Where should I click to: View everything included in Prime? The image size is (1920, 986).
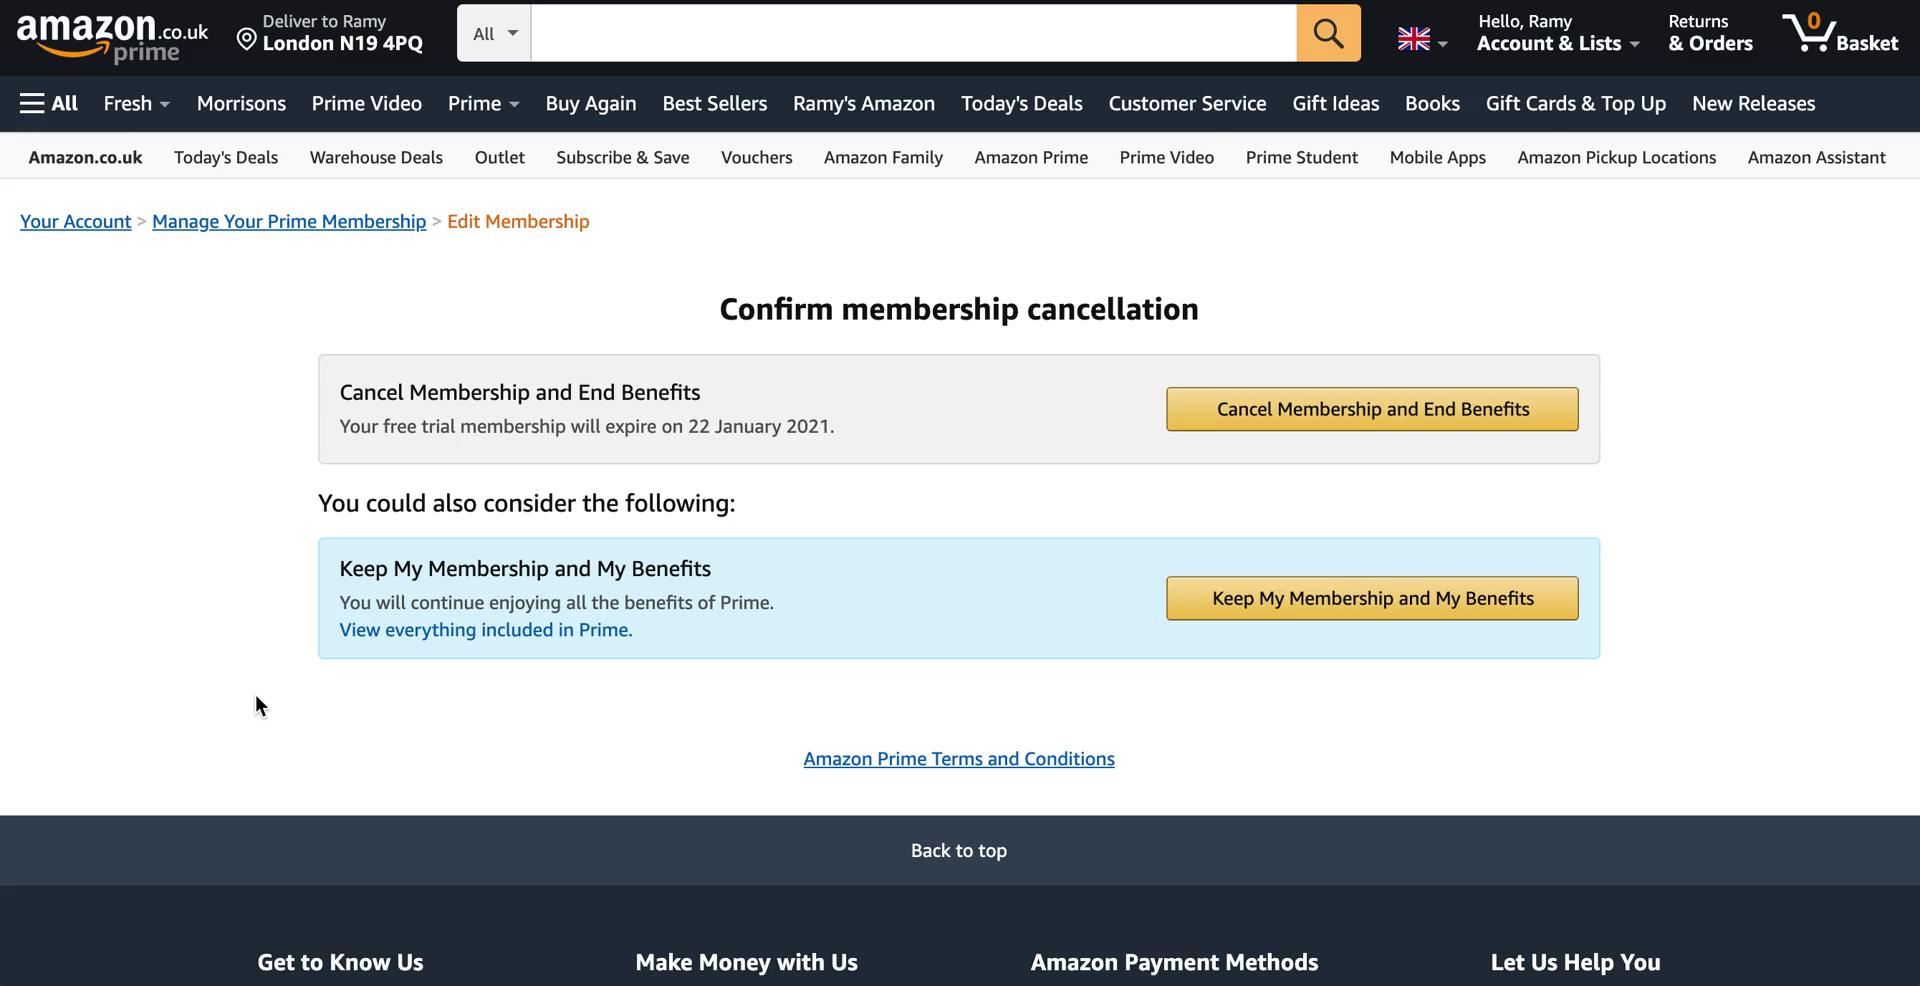tap(485, 630)
